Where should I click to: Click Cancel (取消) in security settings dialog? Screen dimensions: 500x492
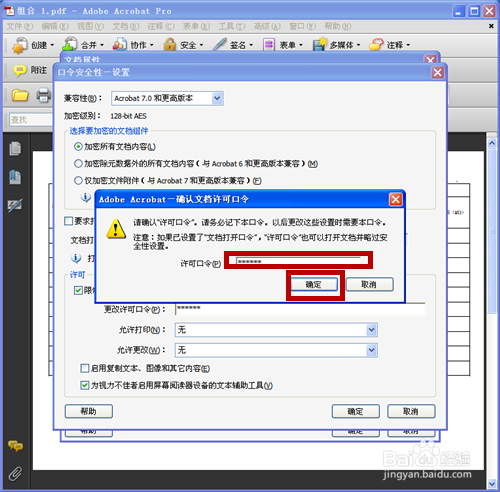click(x=411, y=411)
